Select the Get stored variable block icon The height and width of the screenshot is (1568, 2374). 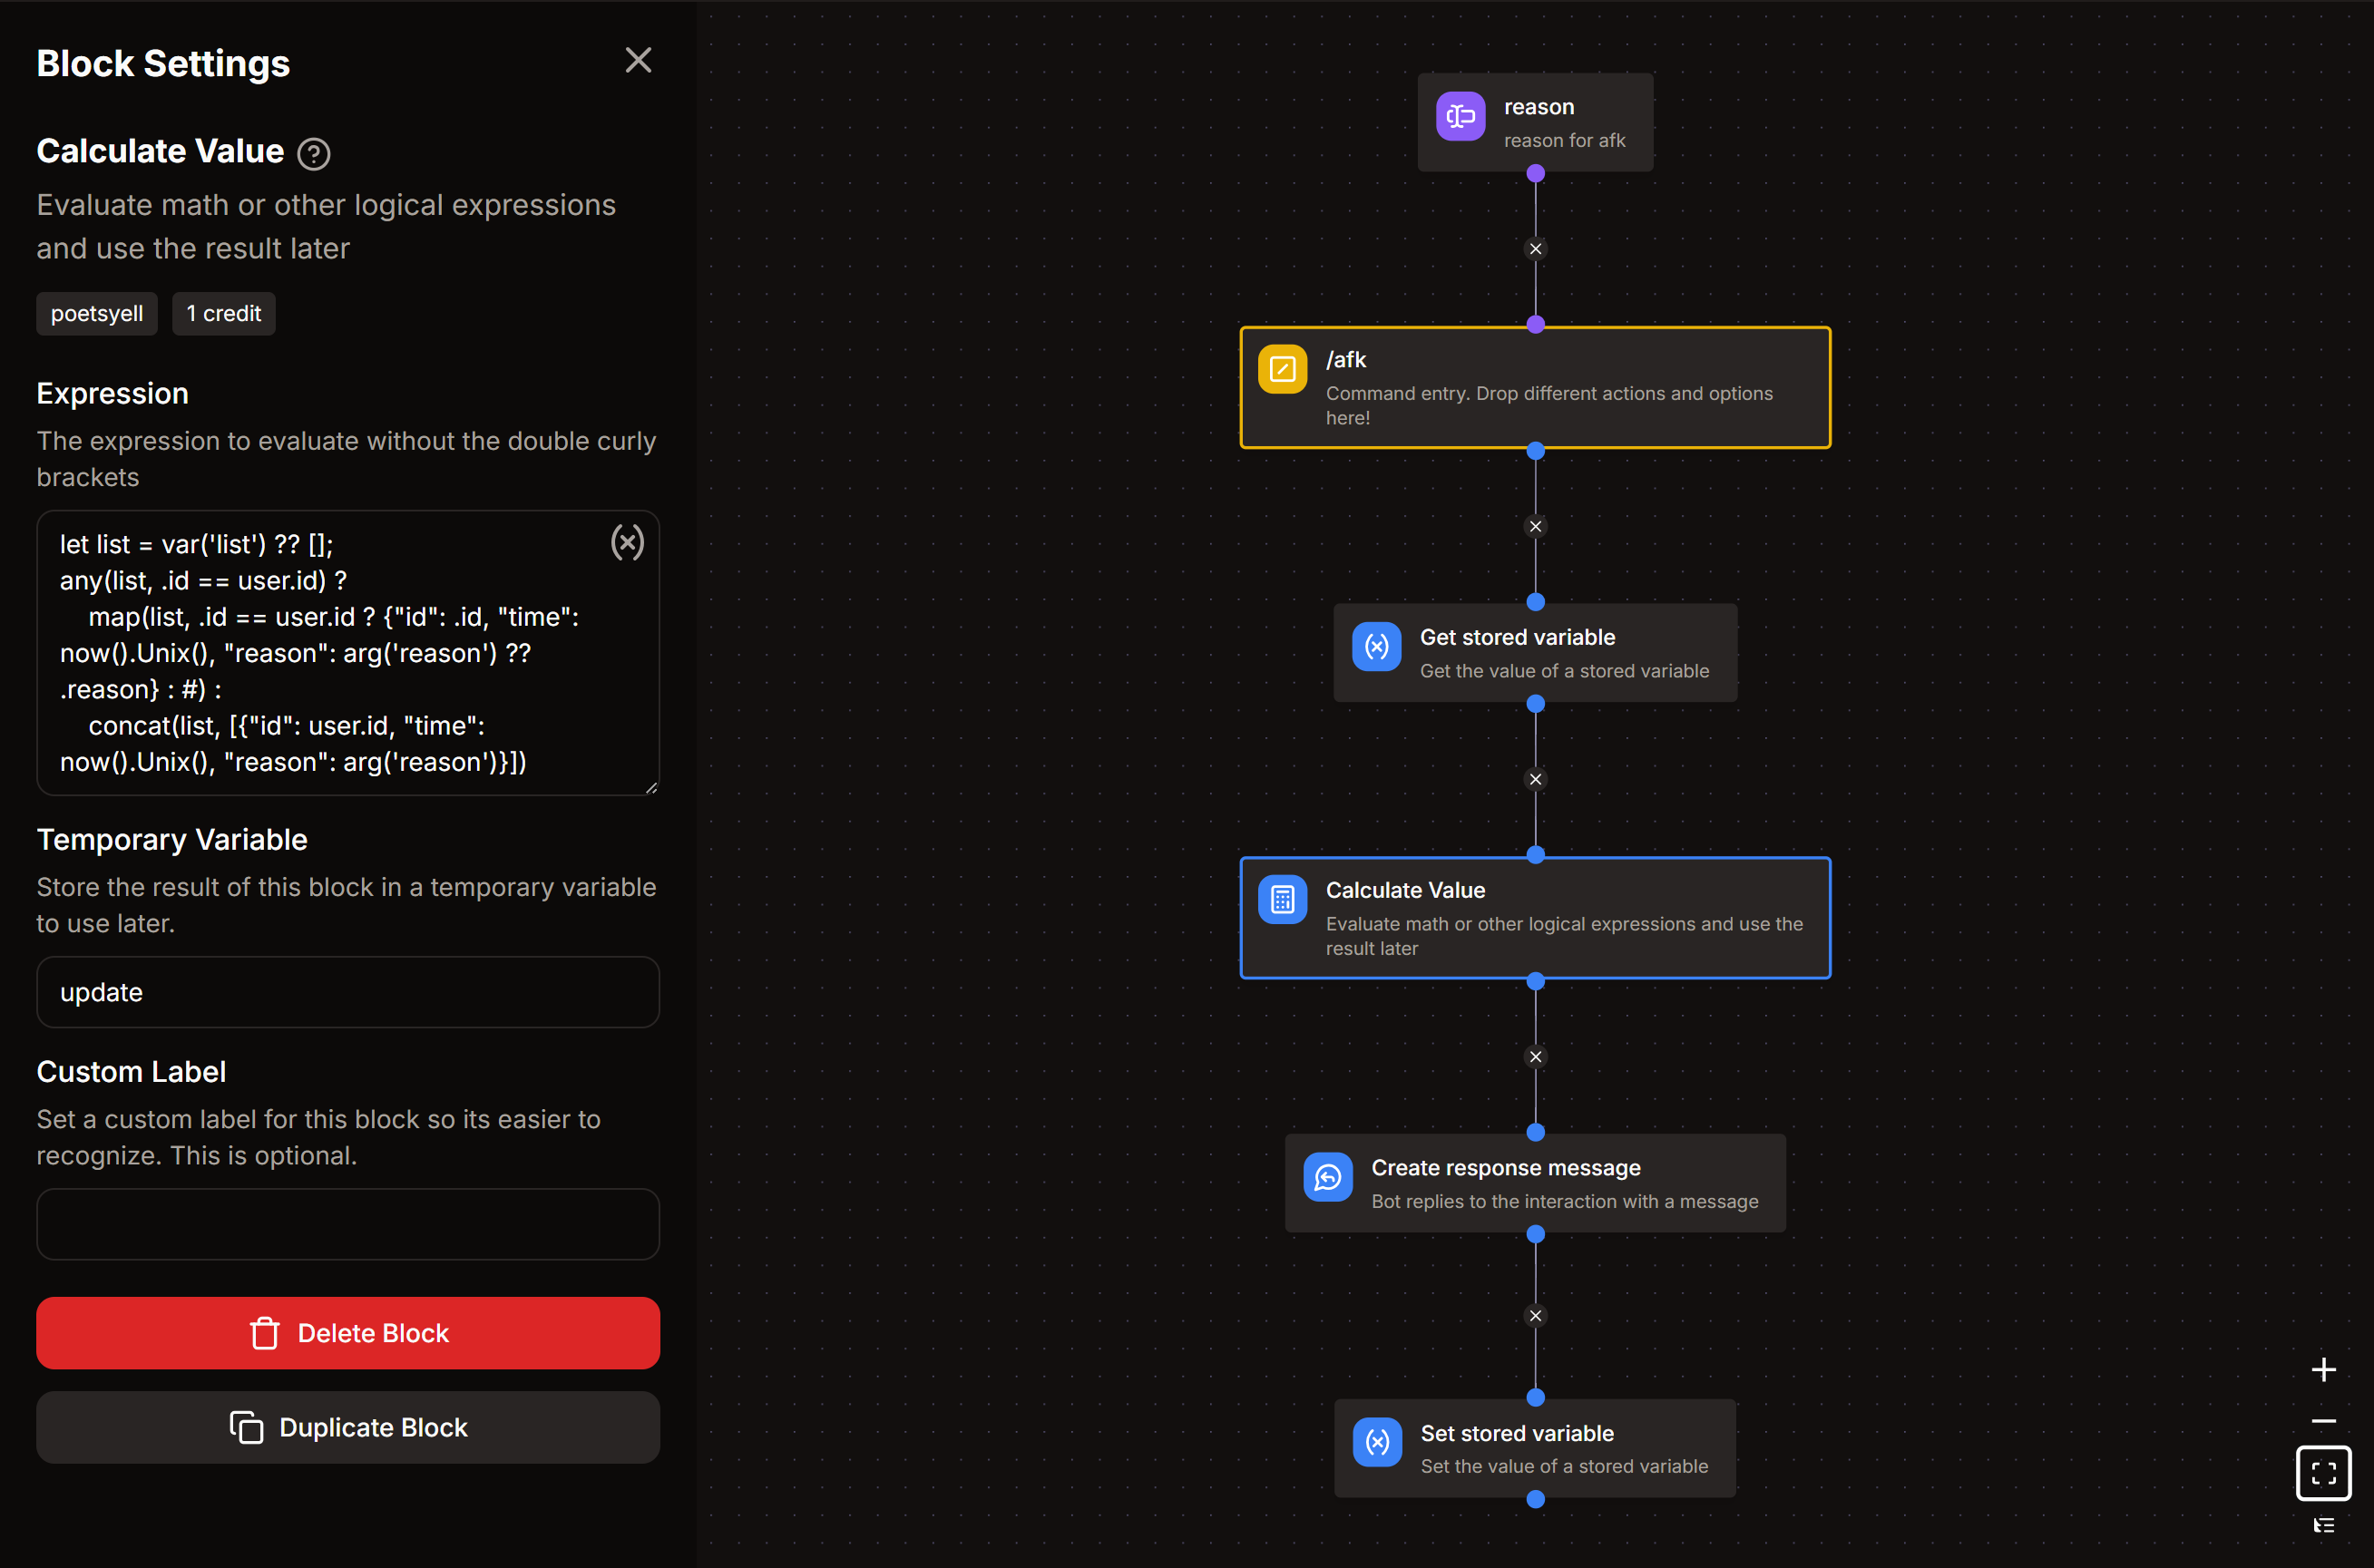1376,647
